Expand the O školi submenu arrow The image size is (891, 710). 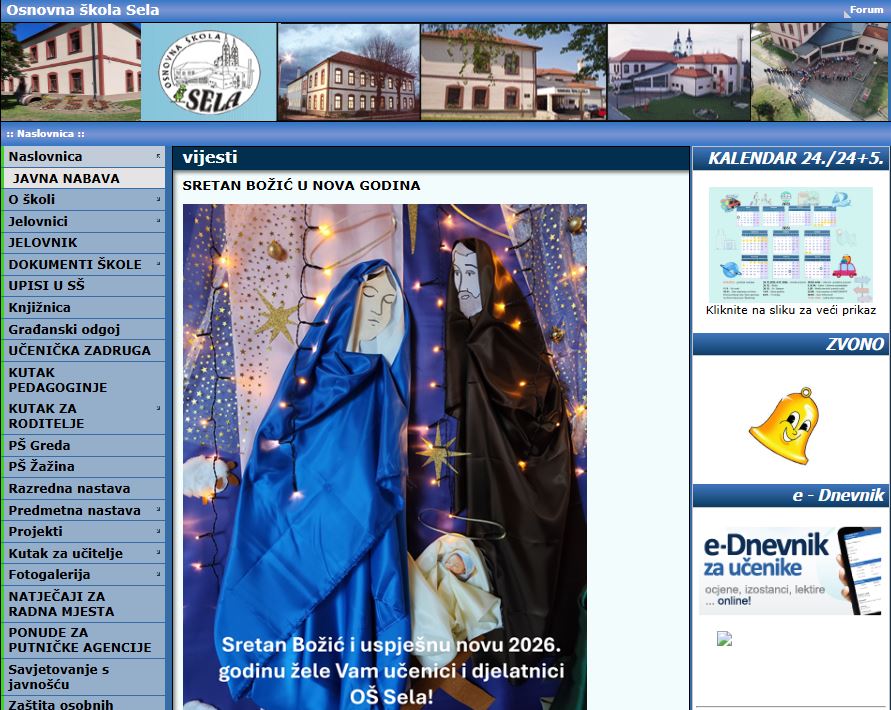click(158, 199)
